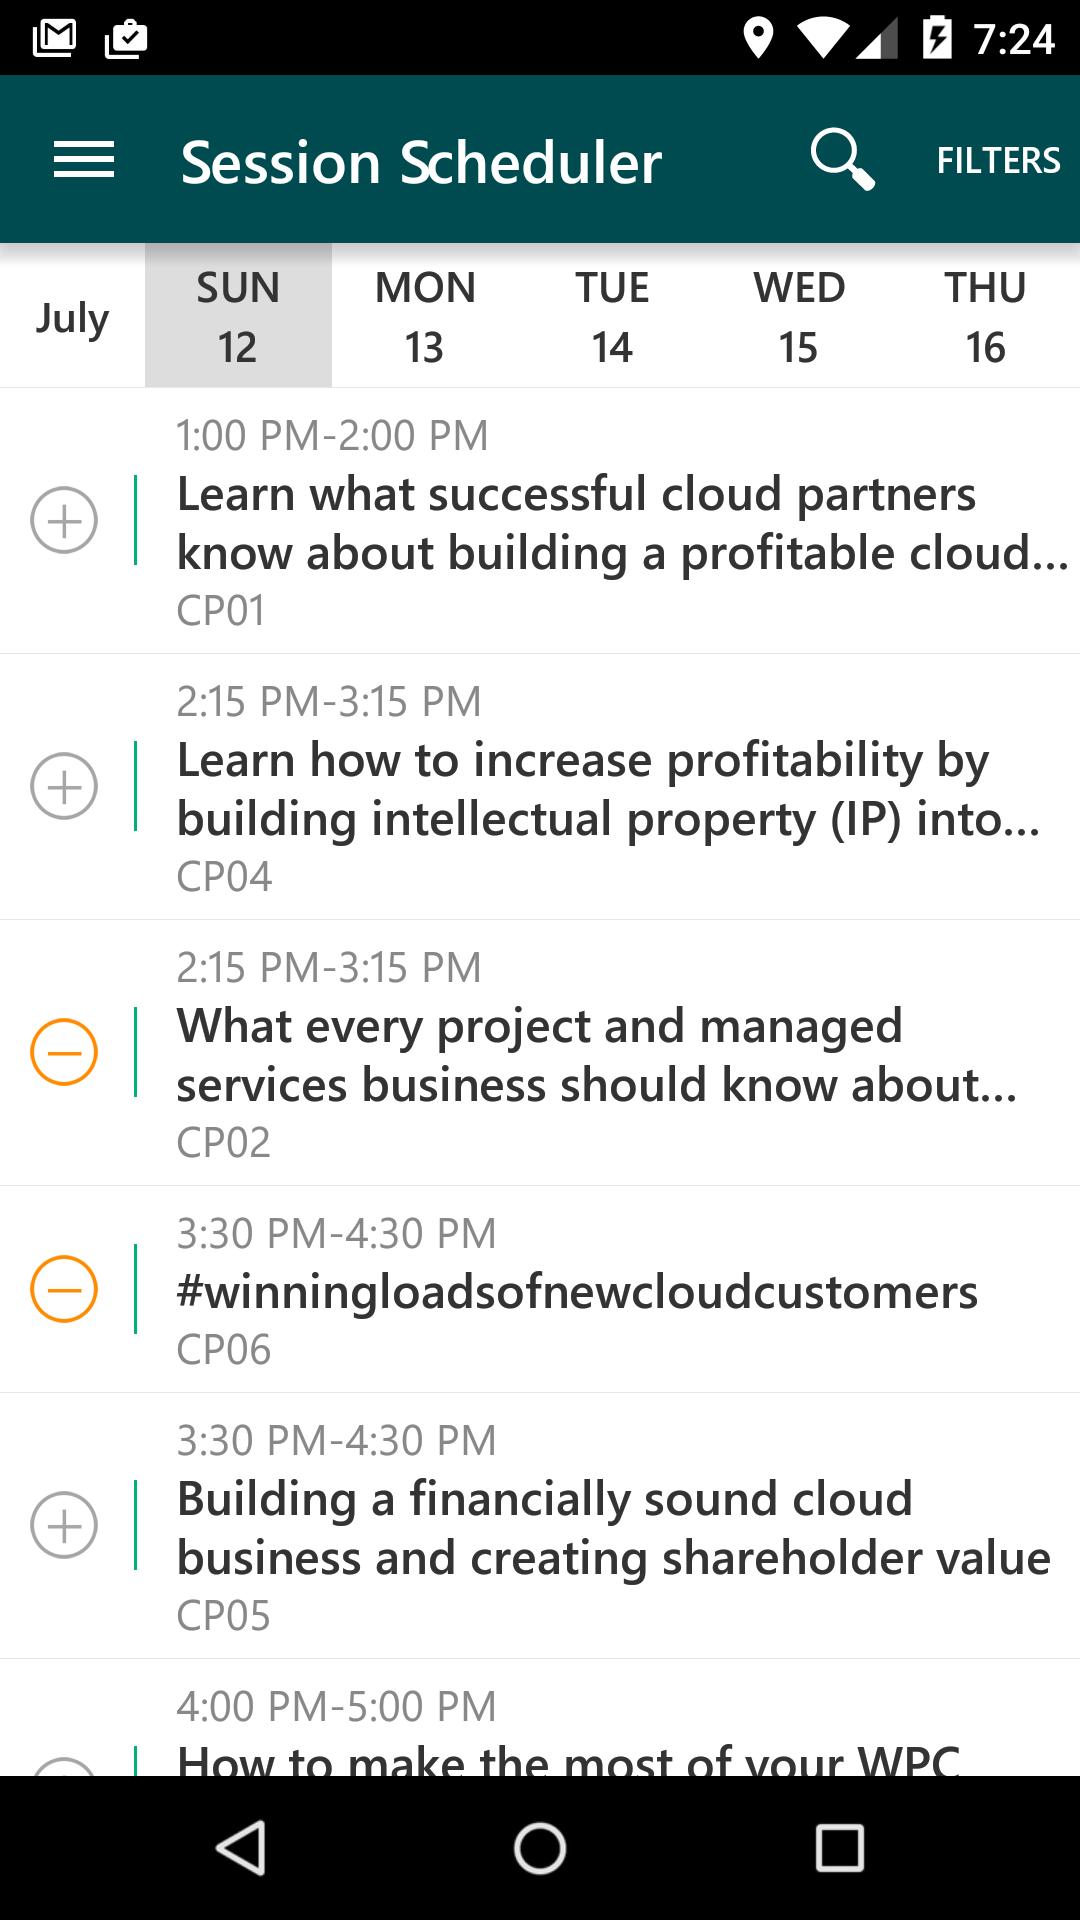Switch to MON 13 tab
The image size is (1080, 1920).
[425, 316]
